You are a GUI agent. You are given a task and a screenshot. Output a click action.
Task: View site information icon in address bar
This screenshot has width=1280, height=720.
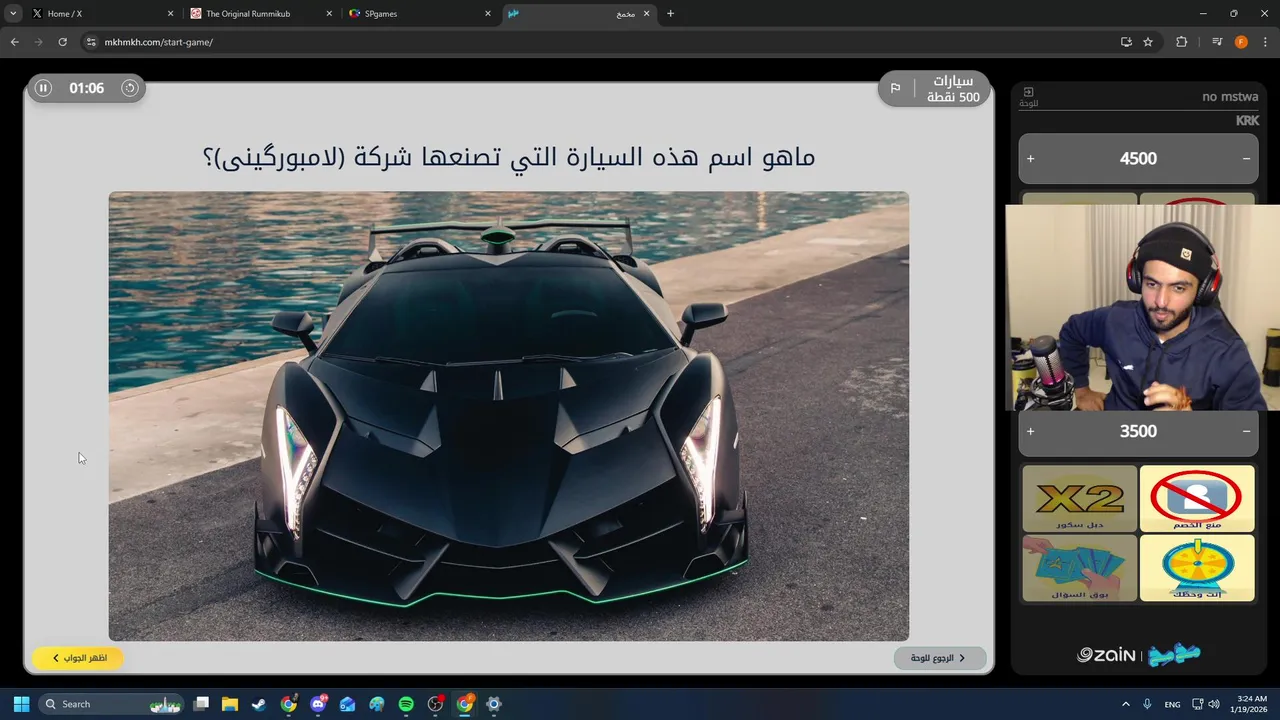tap(91, 42)
